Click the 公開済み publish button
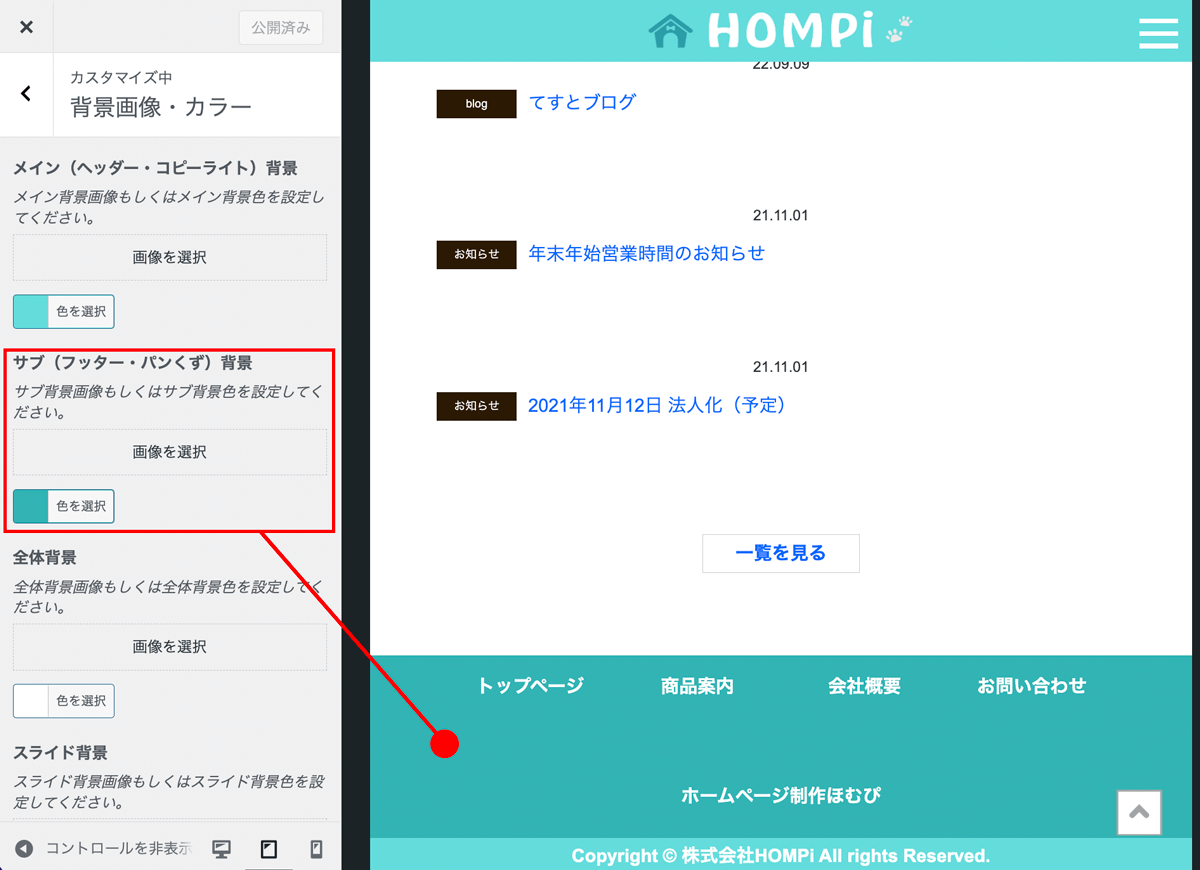Image resolution: width=1200 pixels, height=870 pixels. tap(280, 28)
